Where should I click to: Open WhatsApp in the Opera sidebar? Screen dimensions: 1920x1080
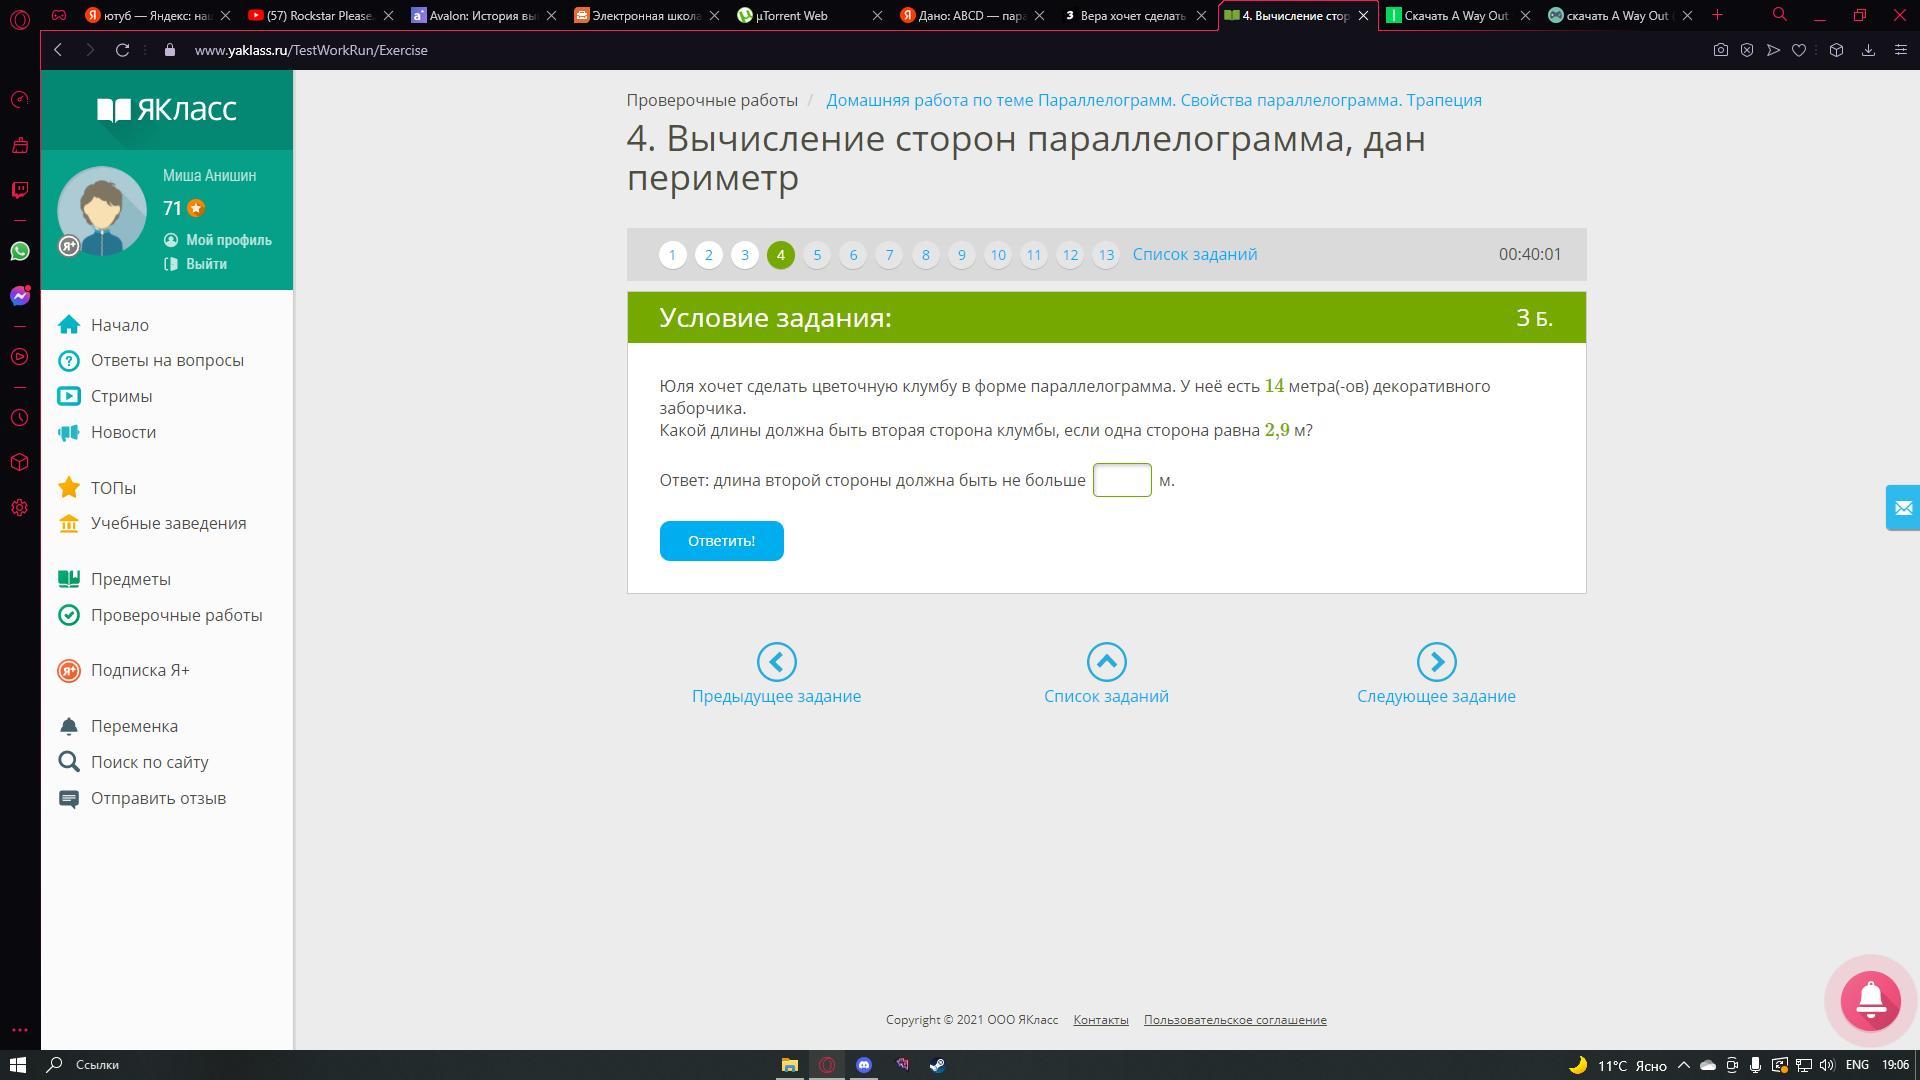pyautogui.click(x=20, y=251)
